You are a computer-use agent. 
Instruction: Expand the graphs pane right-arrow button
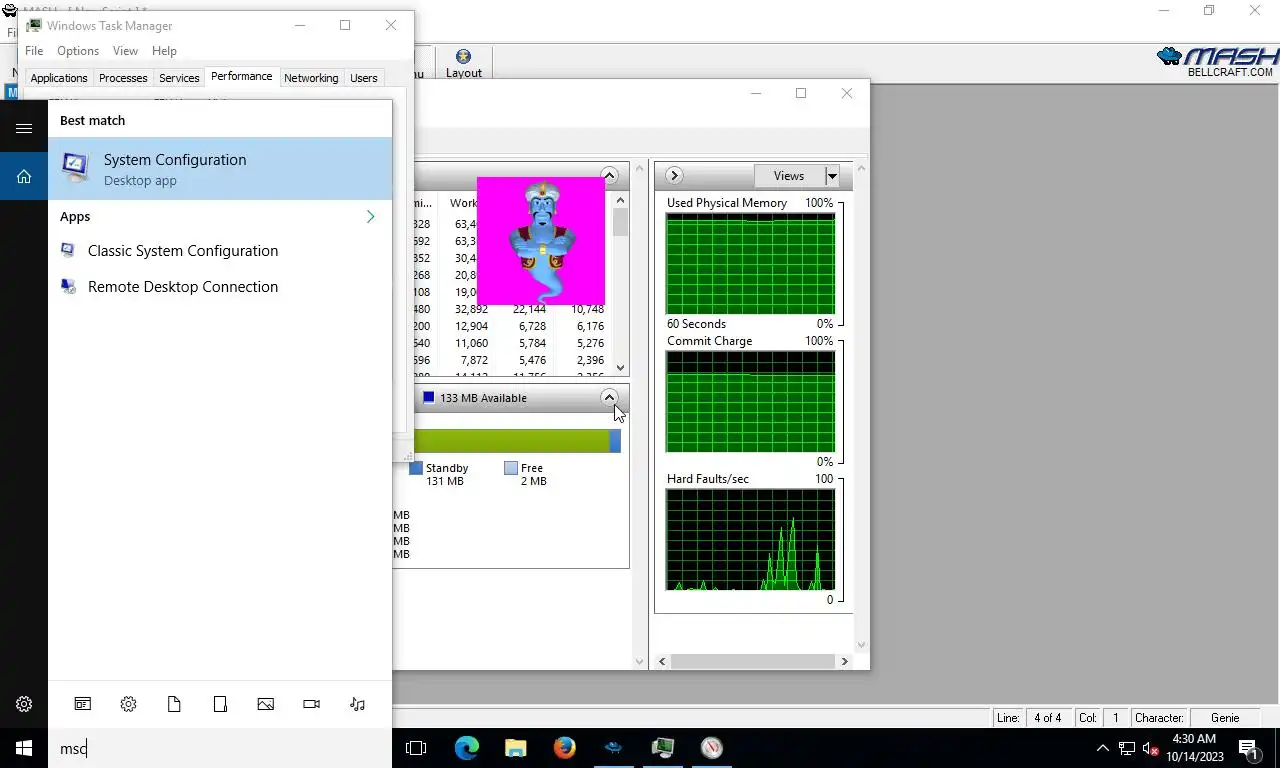point(674,176)
